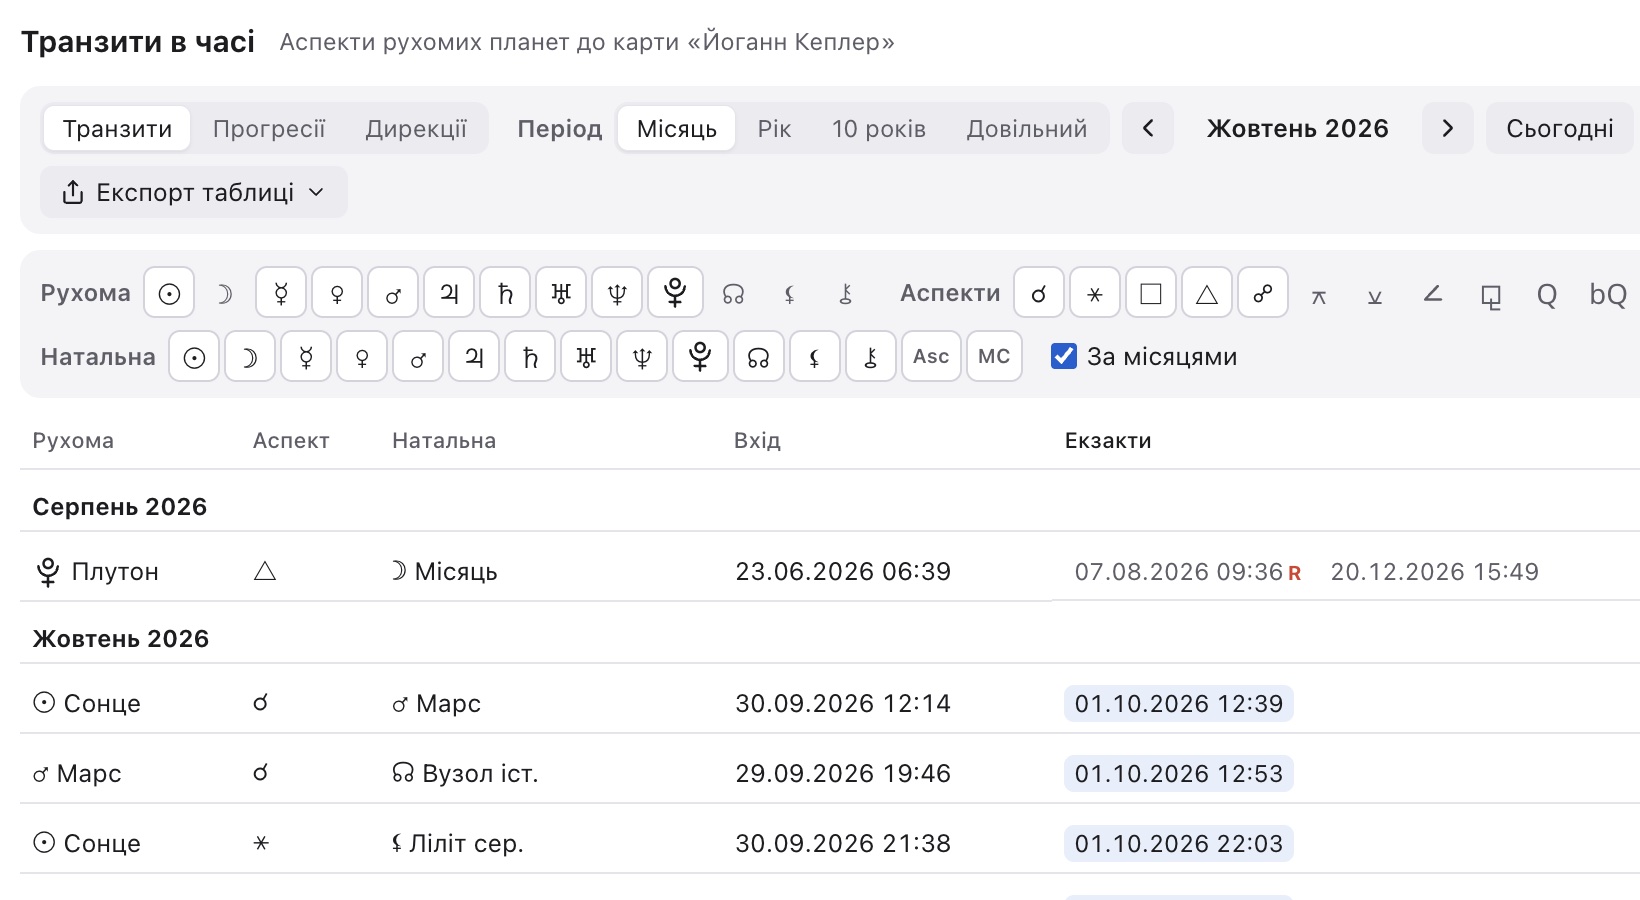Toggle trine aspect filter

tap(1207, 293)
